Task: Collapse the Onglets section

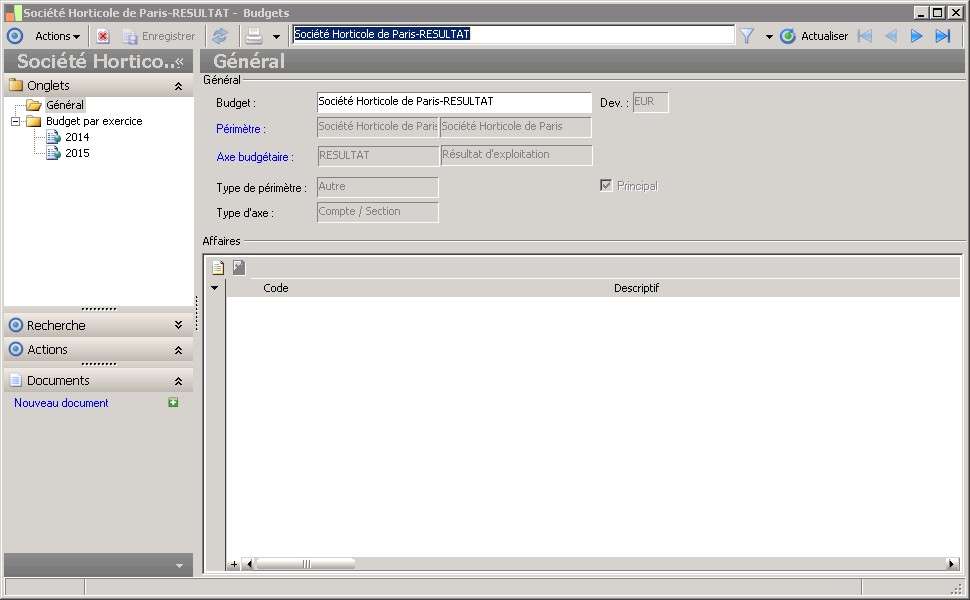Action: (178, 86)
